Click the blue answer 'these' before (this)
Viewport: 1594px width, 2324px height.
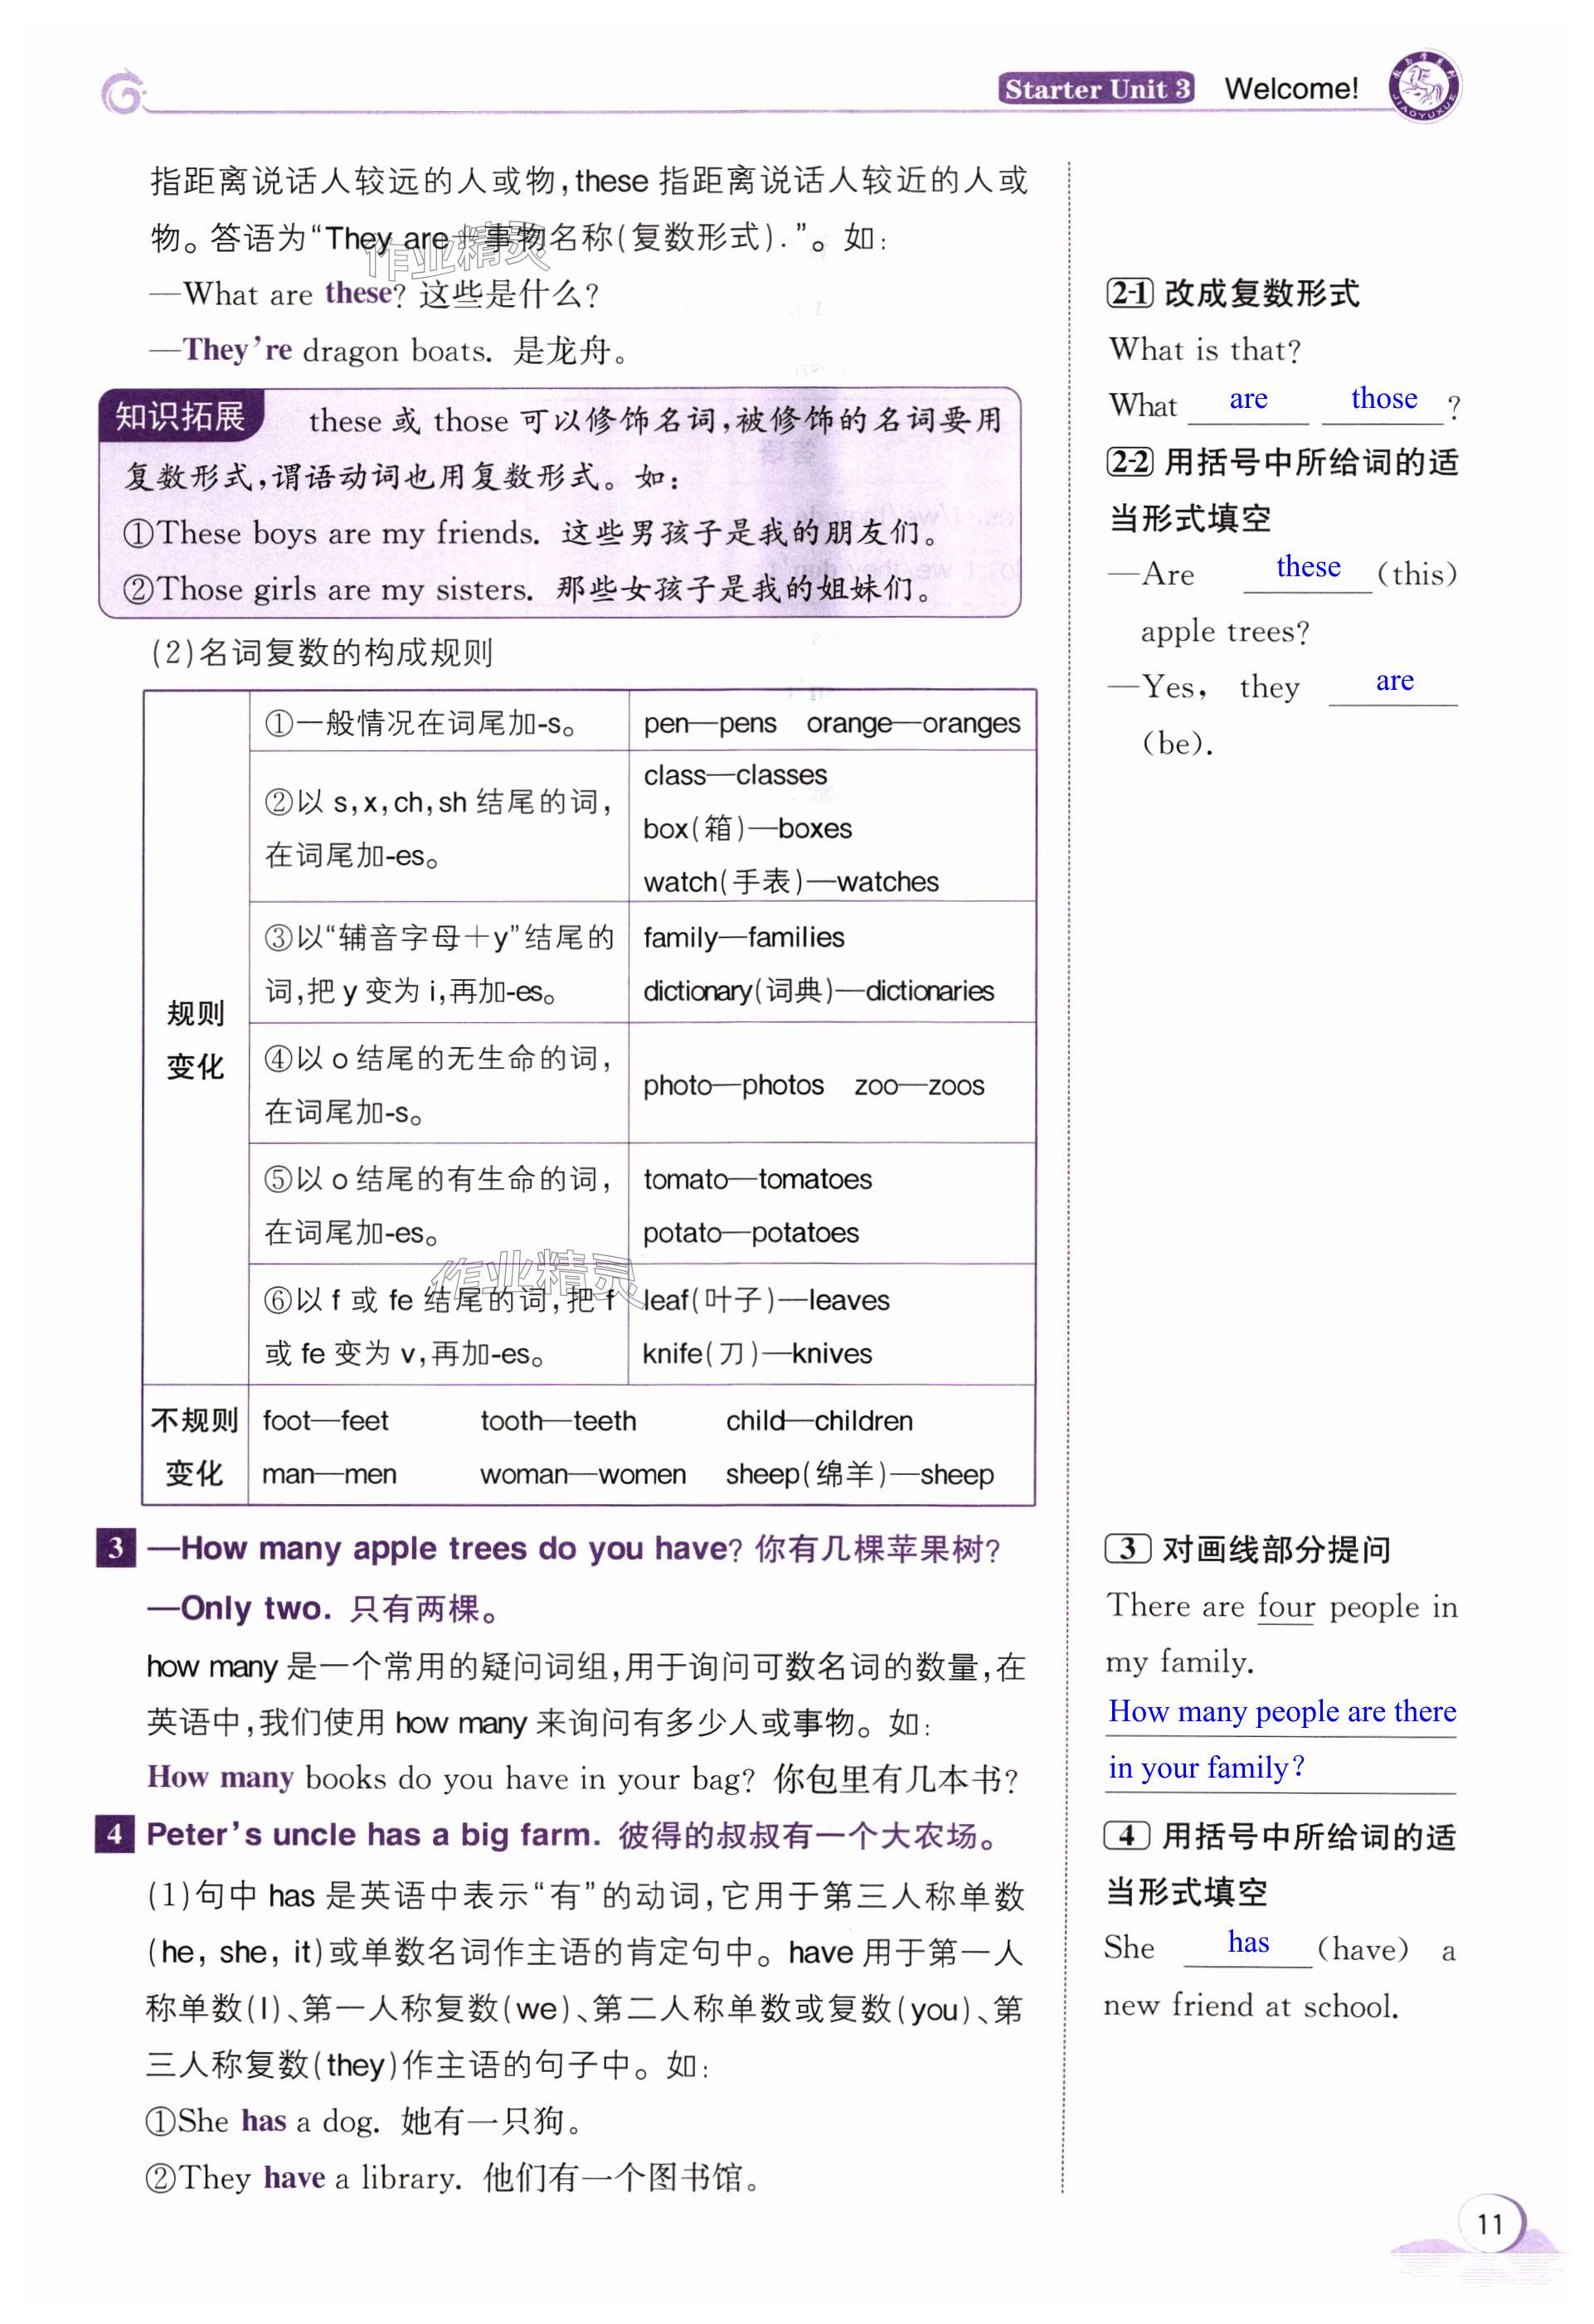[1307, 566]
